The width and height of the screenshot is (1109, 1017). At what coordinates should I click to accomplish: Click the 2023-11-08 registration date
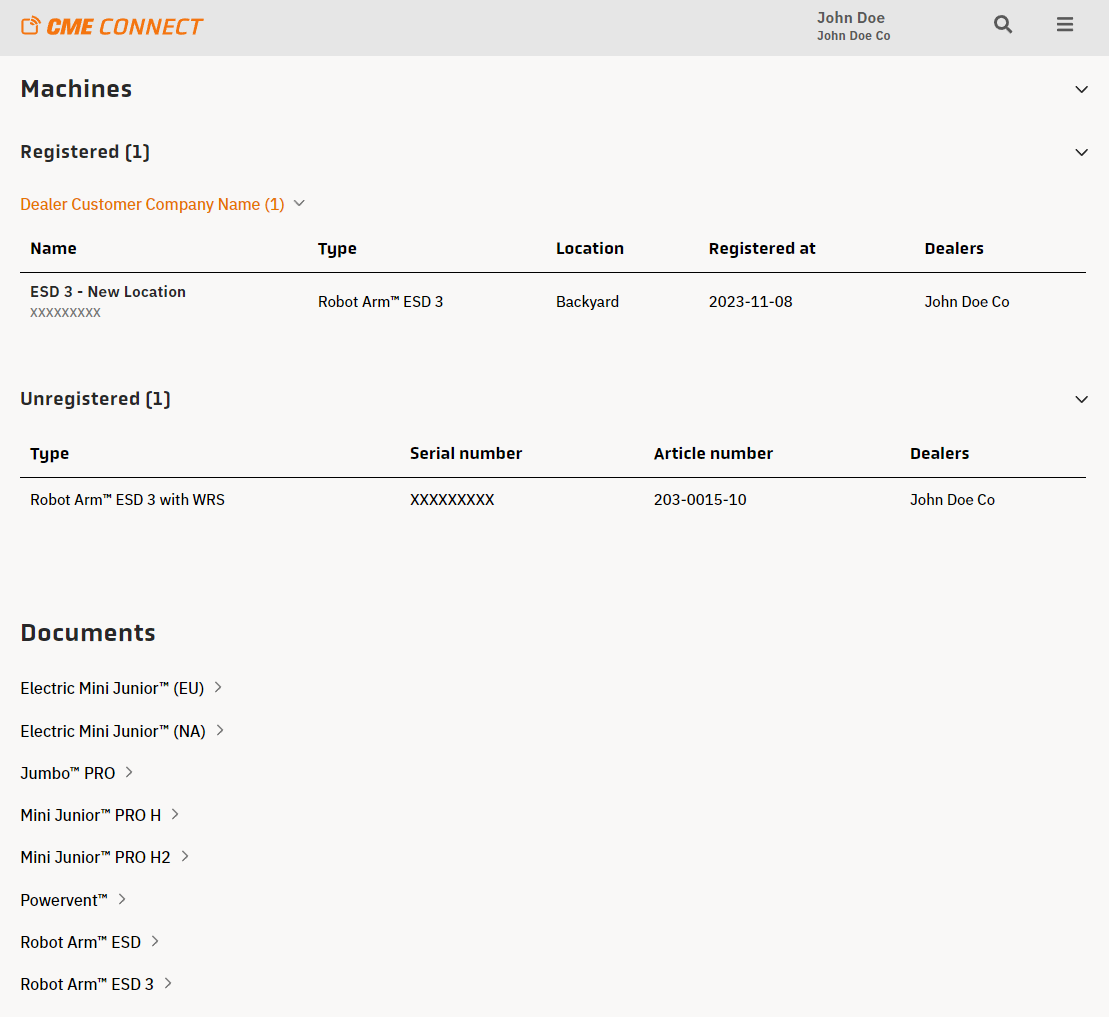point(750,302)
